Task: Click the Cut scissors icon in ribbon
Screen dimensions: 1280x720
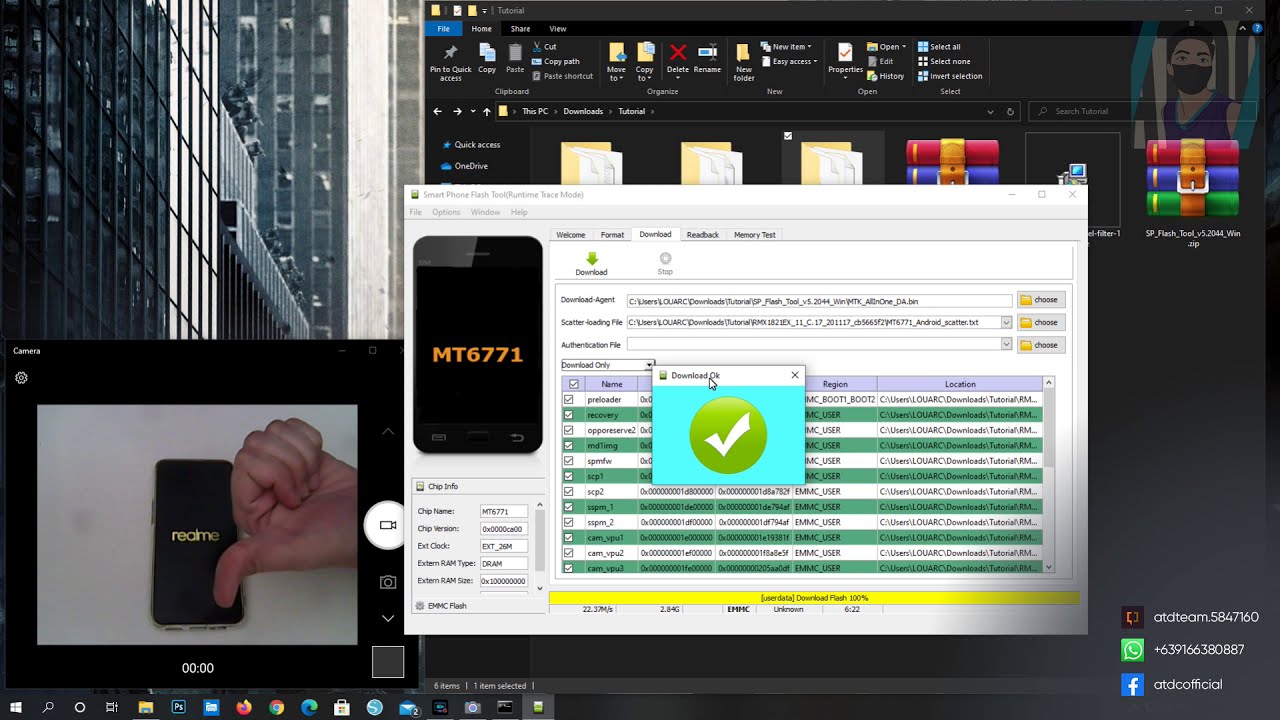Action: (x=538, y=47)
